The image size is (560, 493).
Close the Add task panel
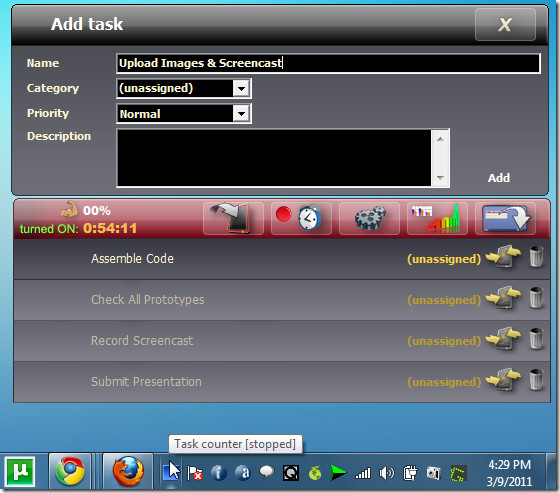tap(505, 25)
